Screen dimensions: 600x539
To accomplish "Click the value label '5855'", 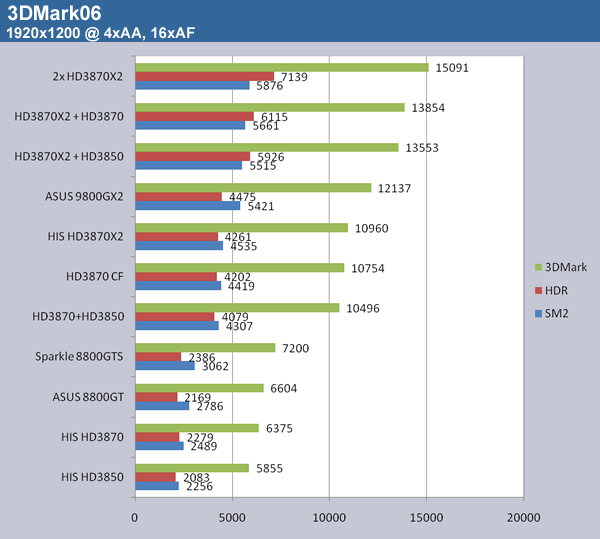I will coord(269,469).
